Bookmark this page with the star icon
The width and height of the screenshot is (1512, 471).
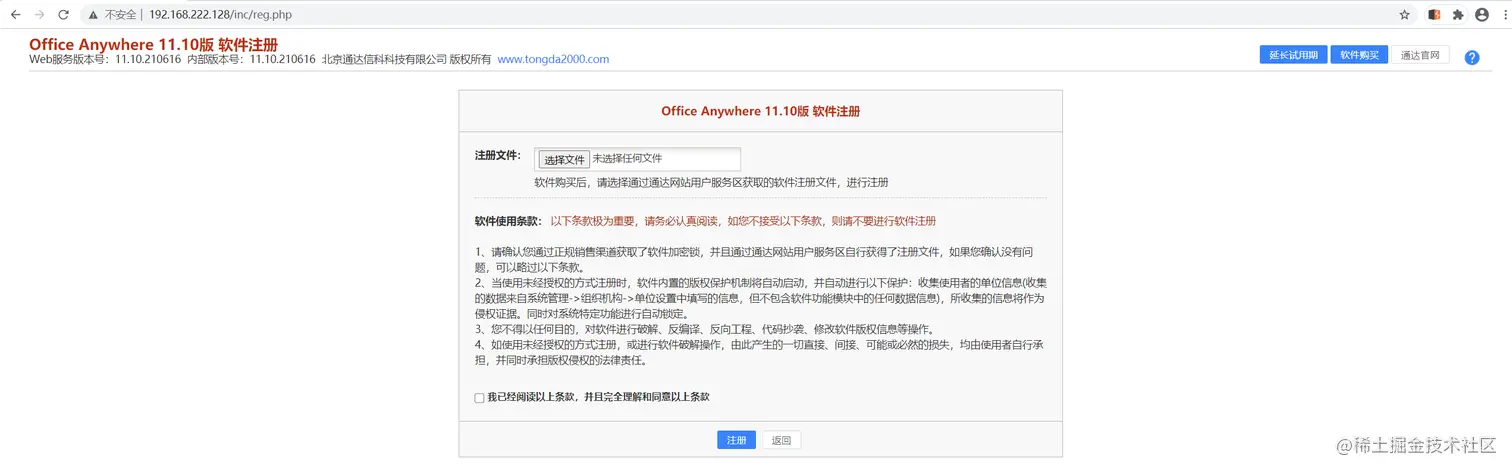(1404, 15)
